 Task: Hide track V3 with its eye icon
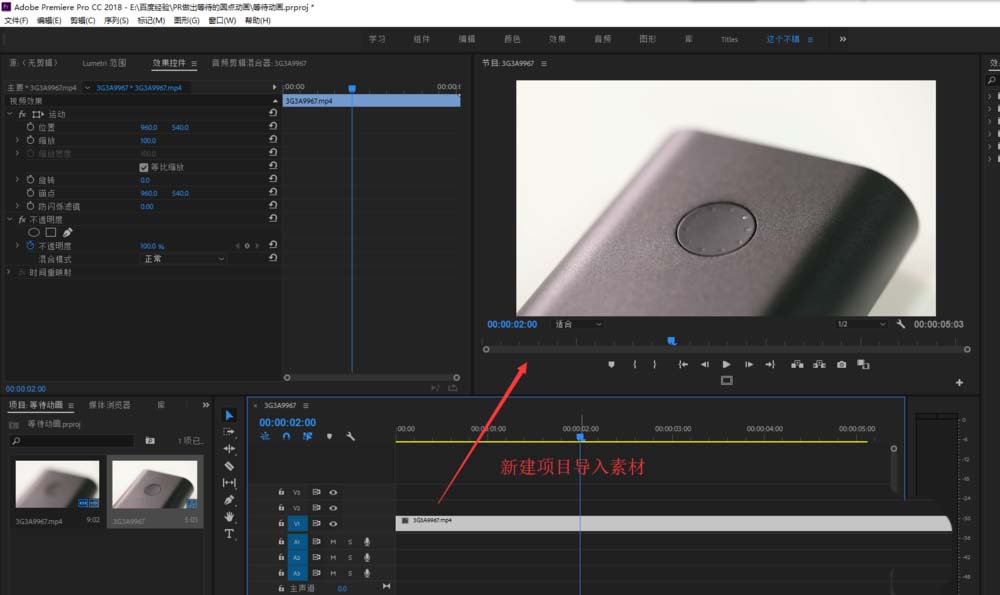pos(333,492)
